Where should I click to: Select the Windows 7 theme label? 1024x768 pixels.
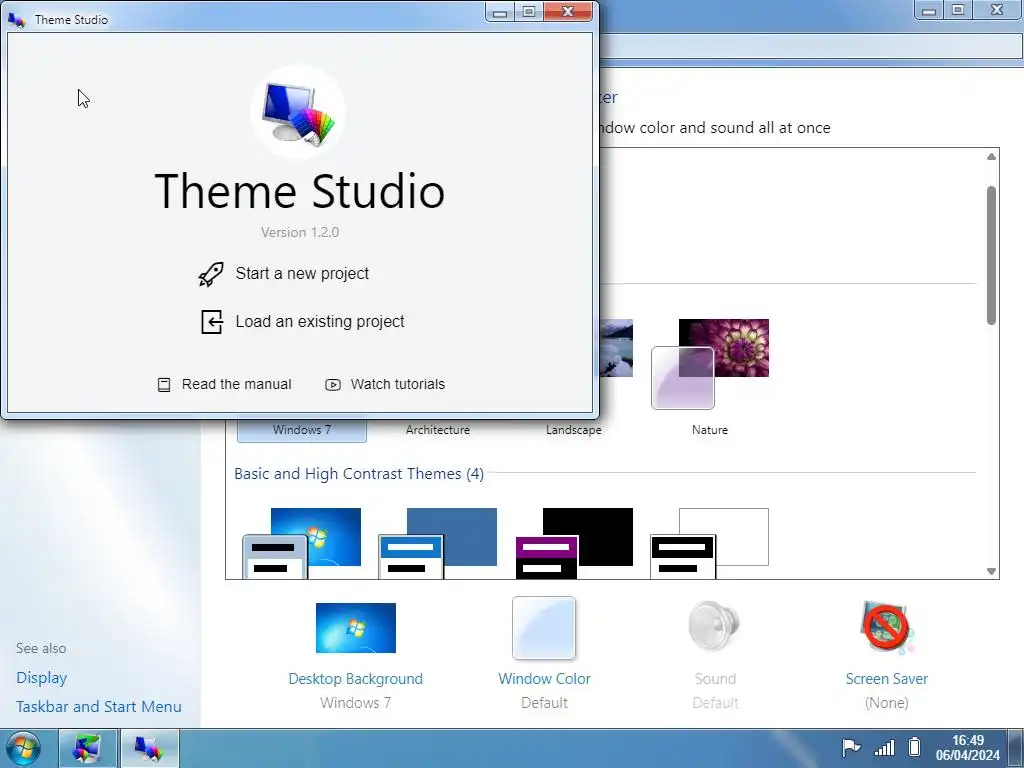[x=302, y=430]
